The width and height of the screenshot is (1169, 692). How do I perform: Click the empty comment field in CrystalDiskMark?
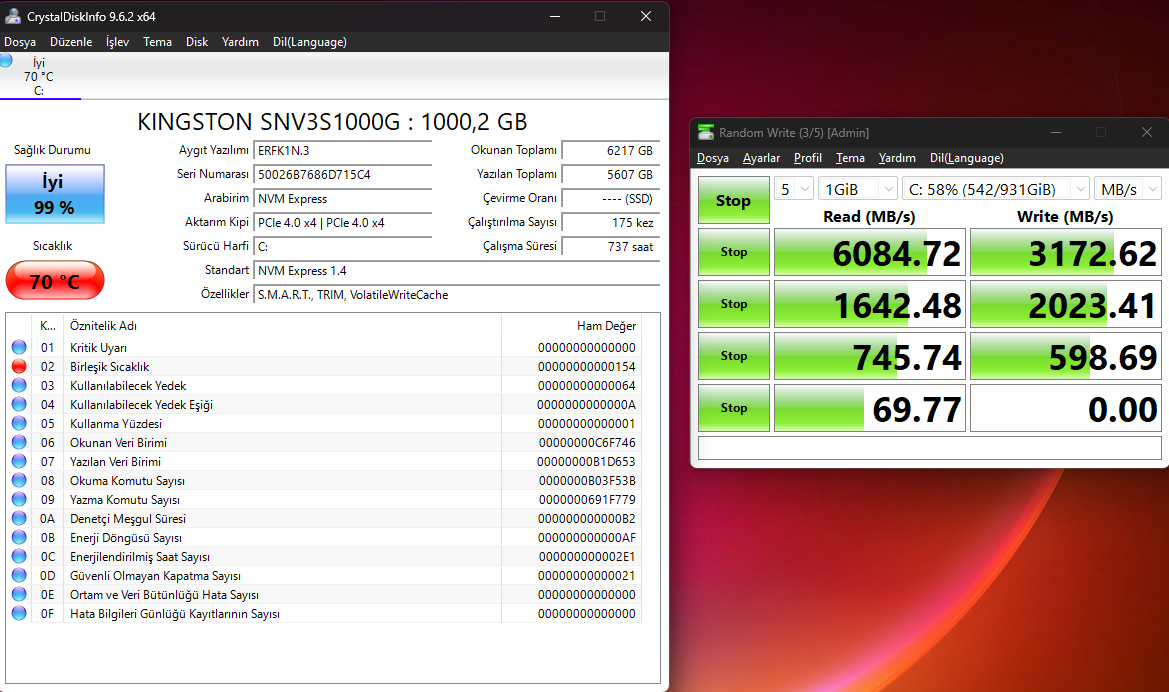930,447
